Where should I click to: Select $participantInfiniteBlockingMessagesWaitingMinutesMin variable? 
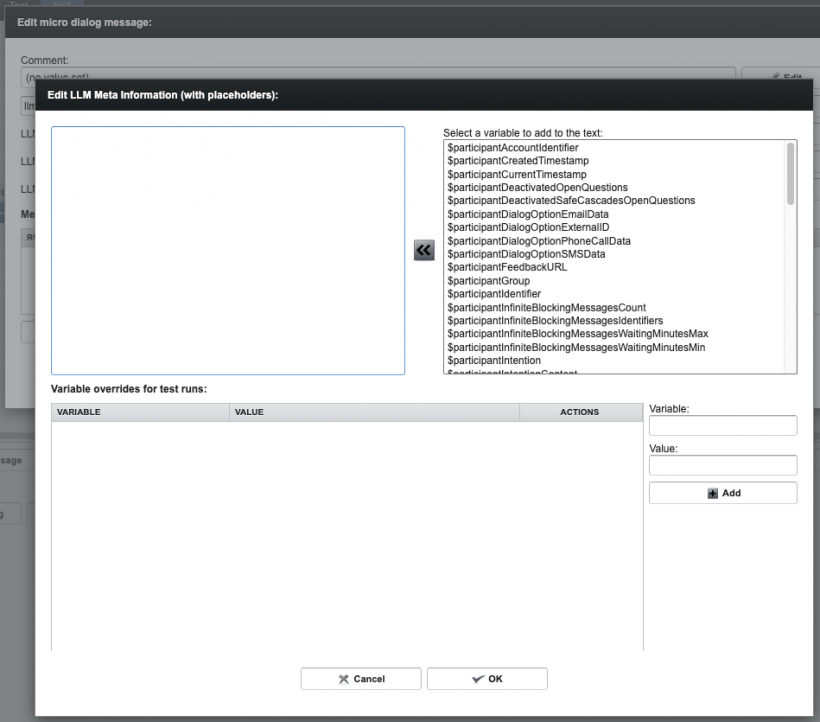tap(576, 347)
